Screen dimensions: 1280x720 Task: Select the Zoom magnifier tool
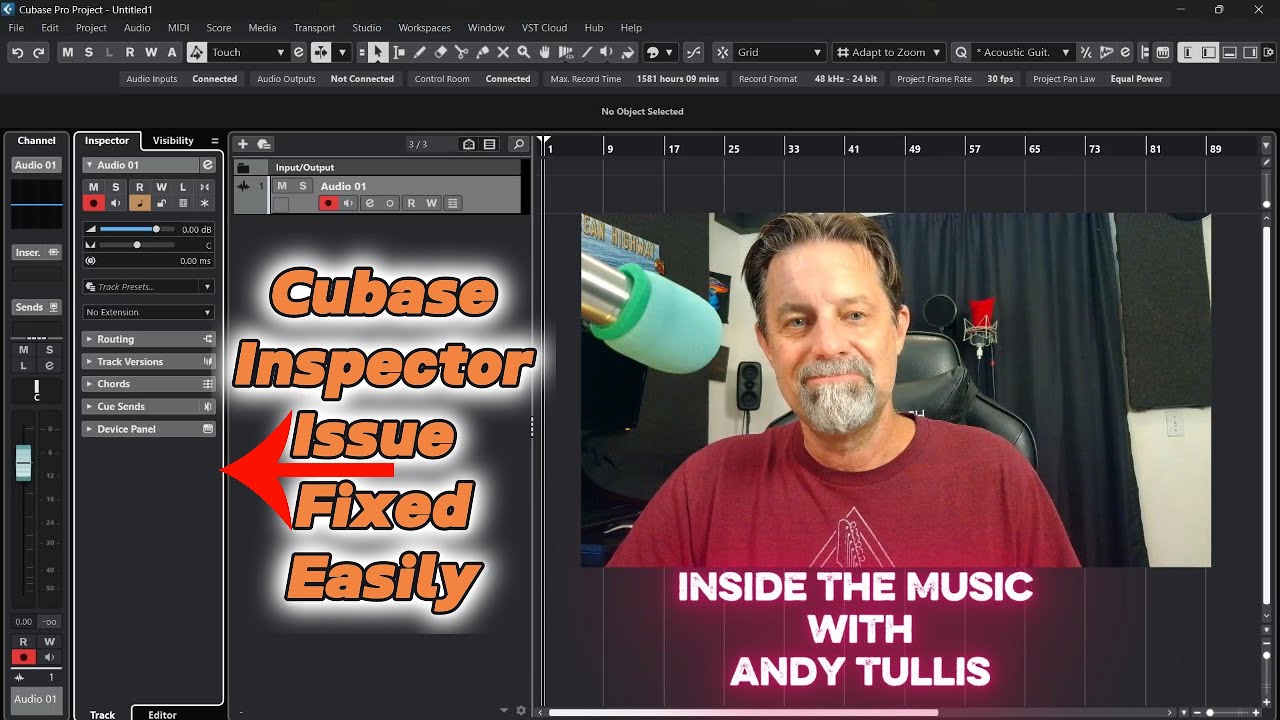[523, 52]
